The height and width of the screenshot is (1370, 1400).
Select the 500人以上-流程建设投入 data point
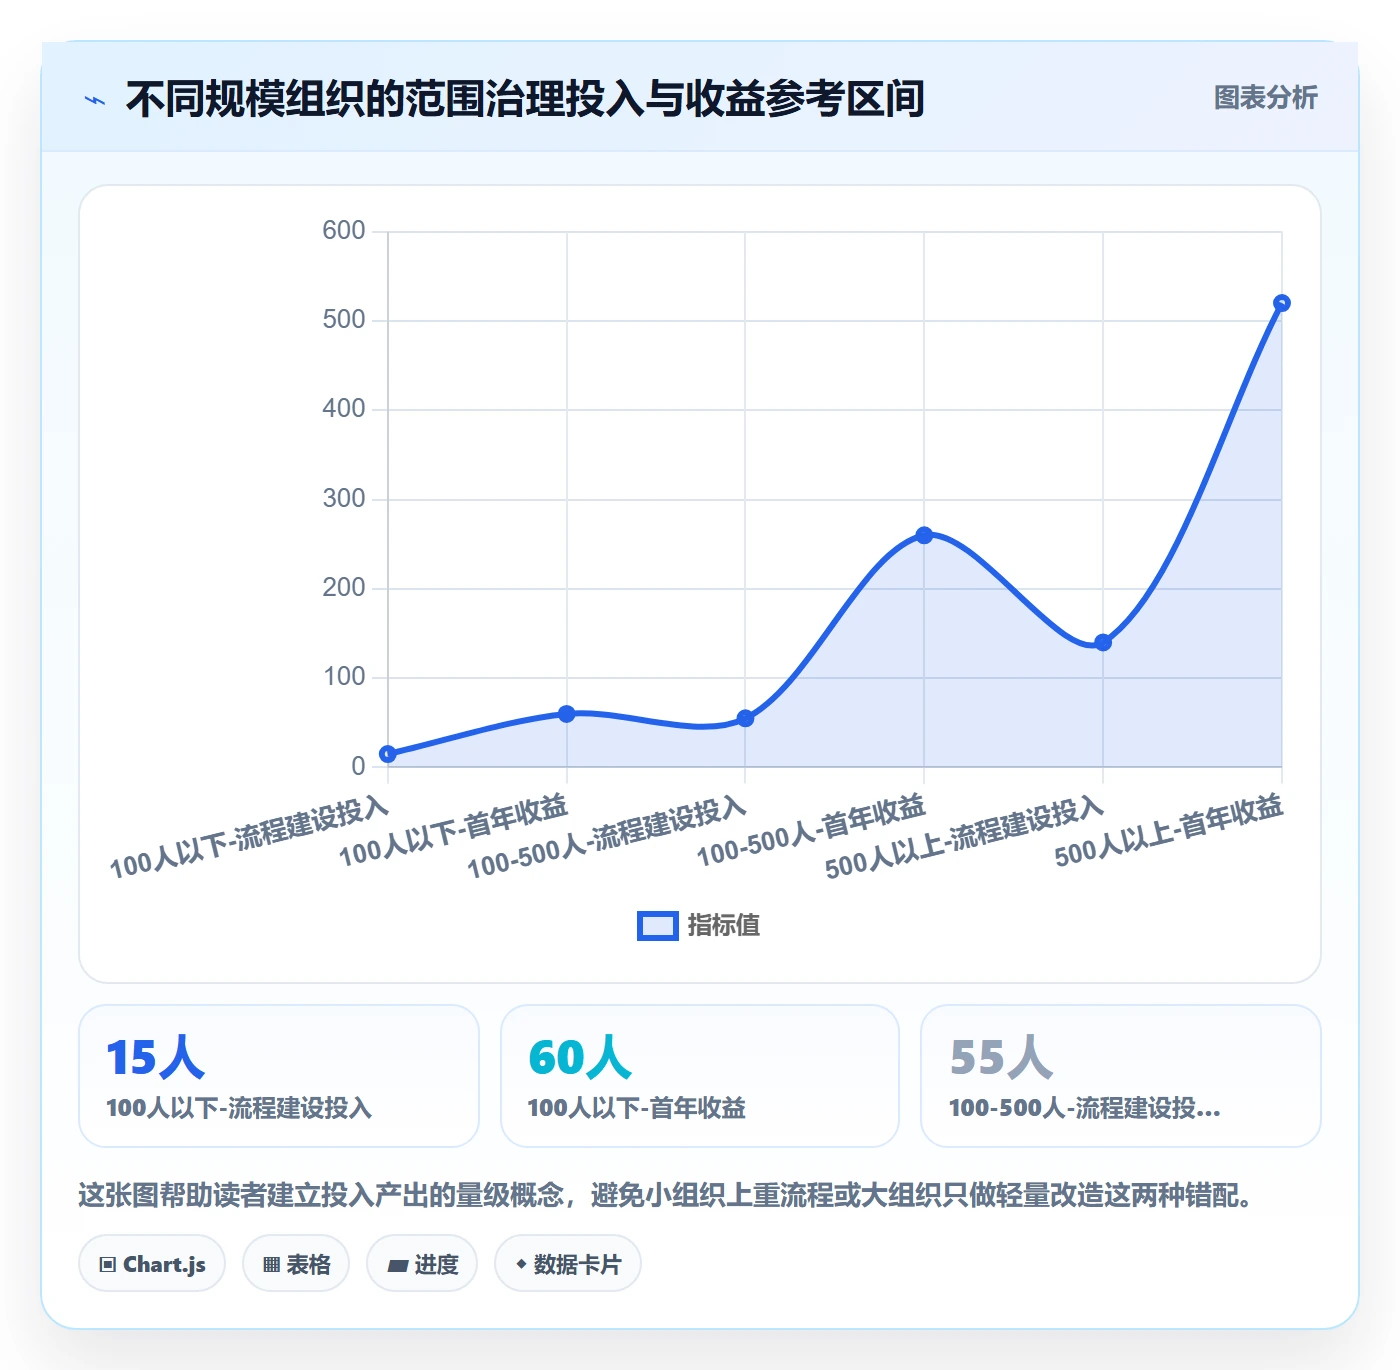point(1103,642)
